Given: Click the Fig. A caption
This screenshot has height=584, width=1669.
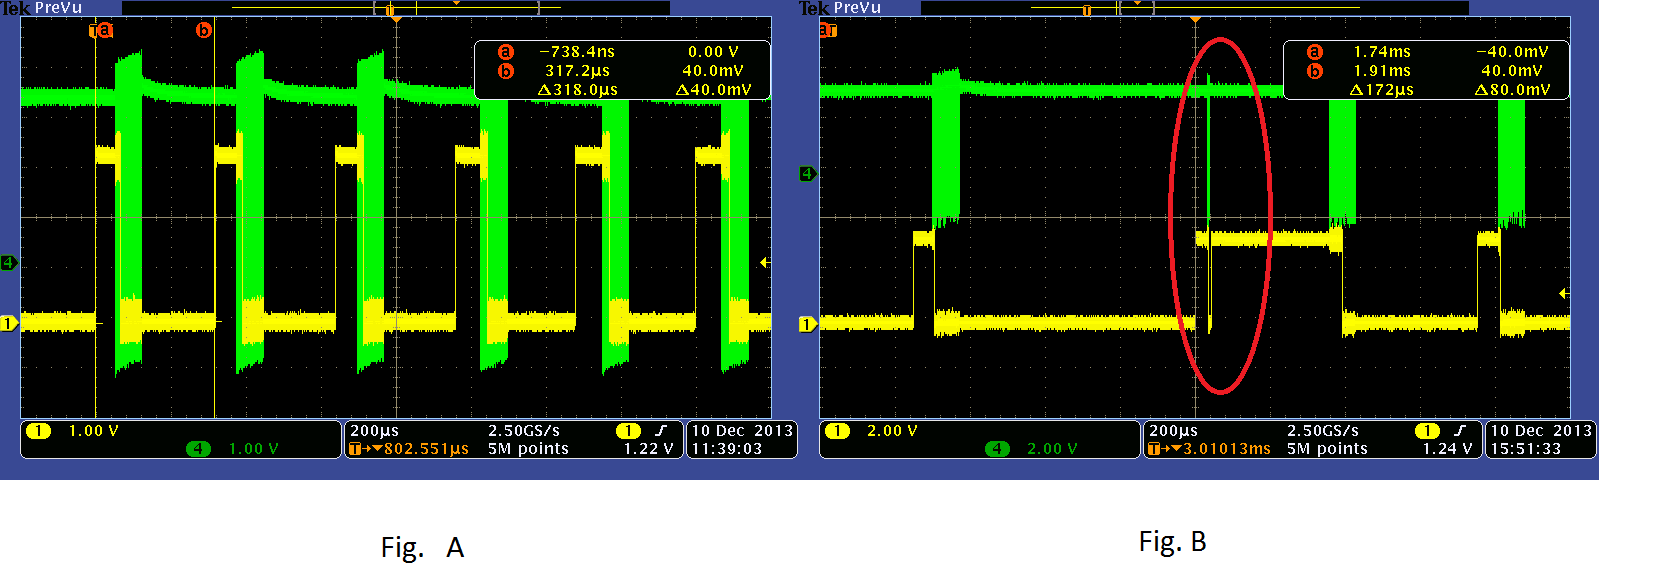Looking at the screenshot, I should pyautogui.click(x=422, y=548).
